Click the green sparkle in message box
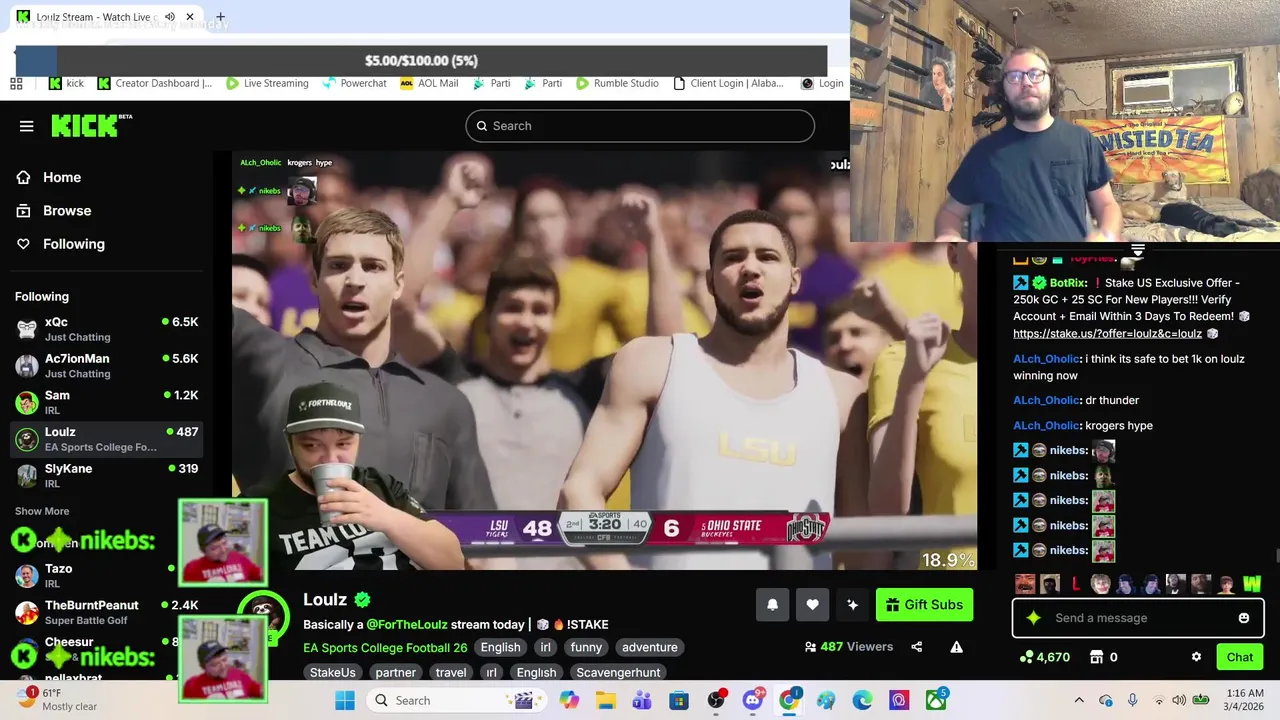This screenshot has height=720, width=1280. point(1033,618)
